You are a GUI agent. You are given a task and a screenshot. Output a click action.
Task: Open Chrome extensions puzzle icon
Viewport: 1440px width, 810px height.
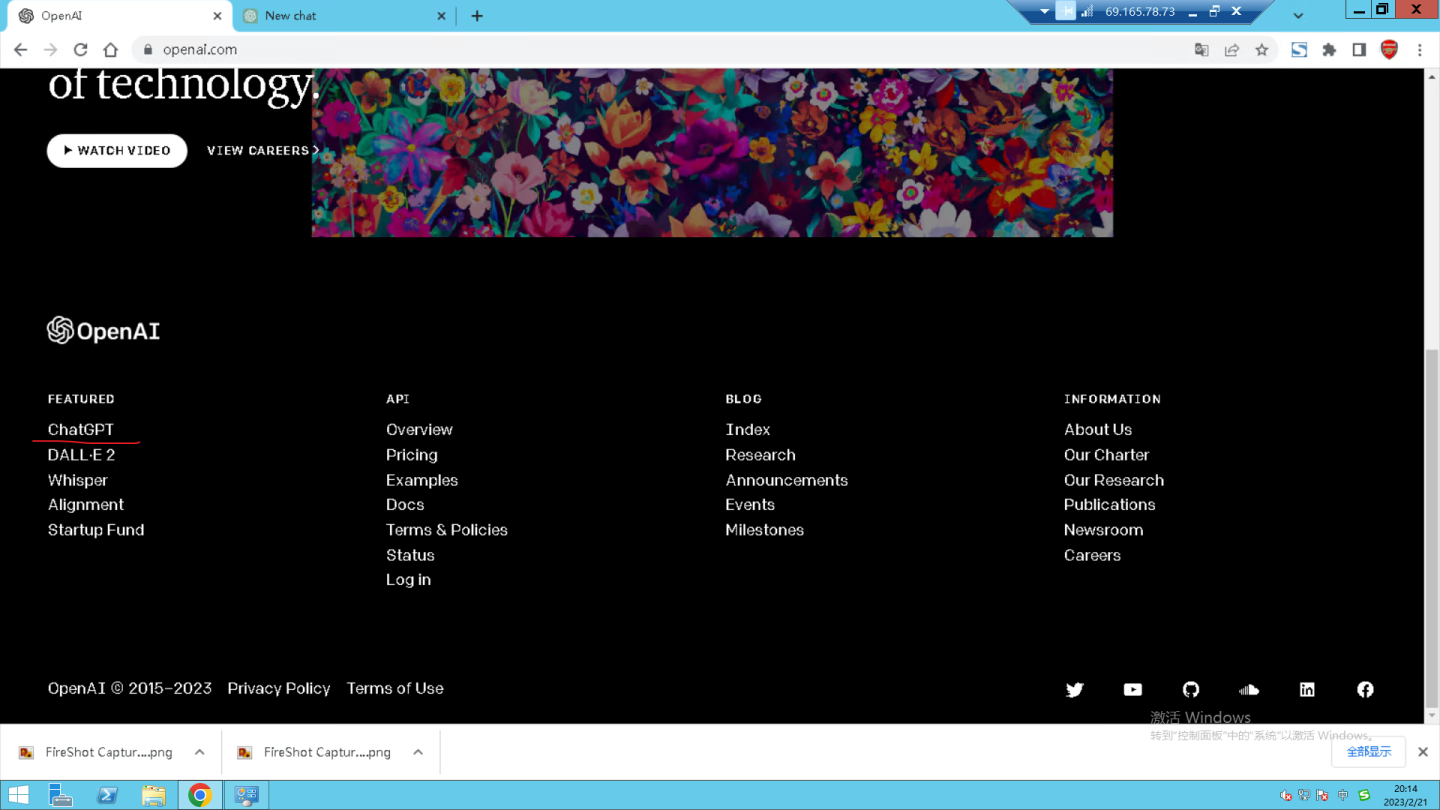click(x=1329, y=49)
